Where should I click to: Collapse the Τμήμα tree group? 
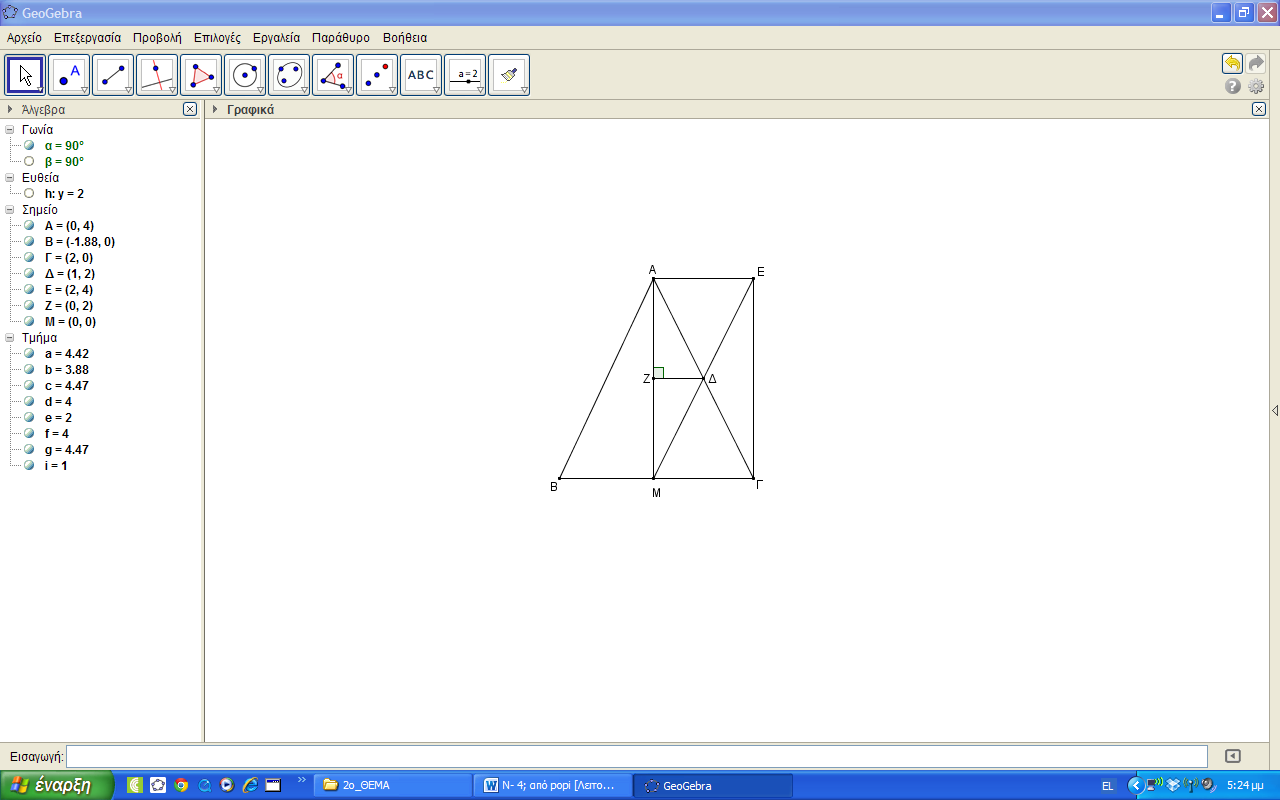10,337
